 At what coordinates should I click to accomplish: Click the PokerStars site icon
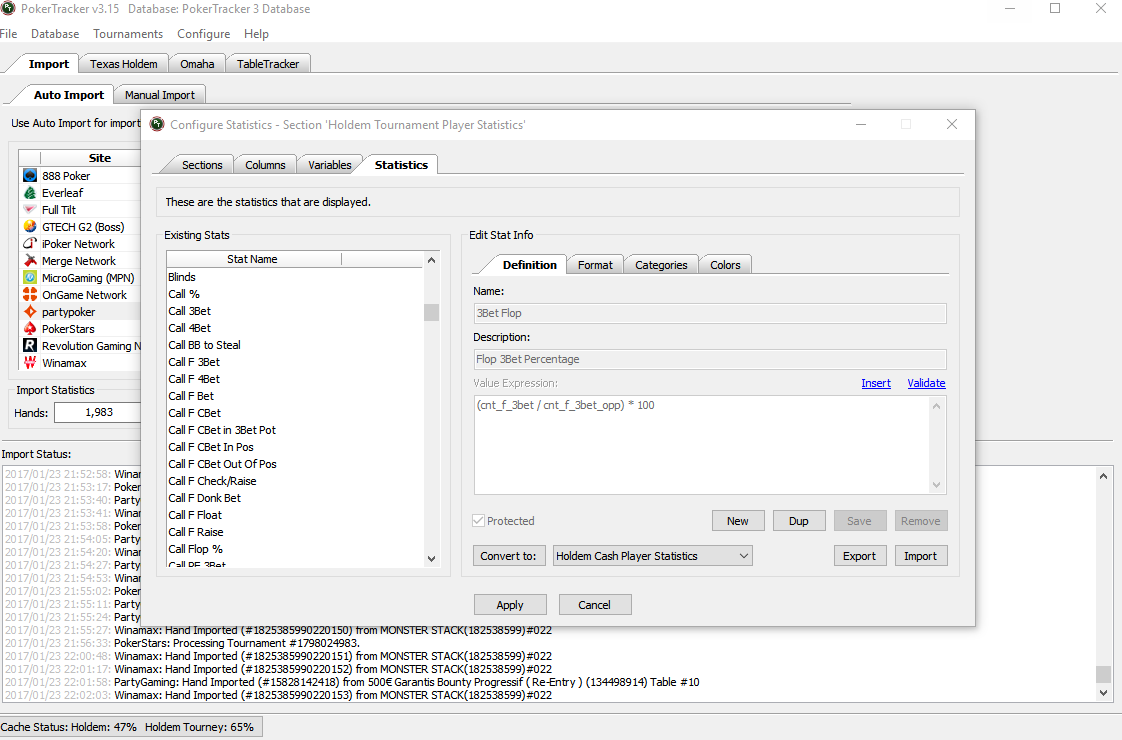[x=30, y=328]
